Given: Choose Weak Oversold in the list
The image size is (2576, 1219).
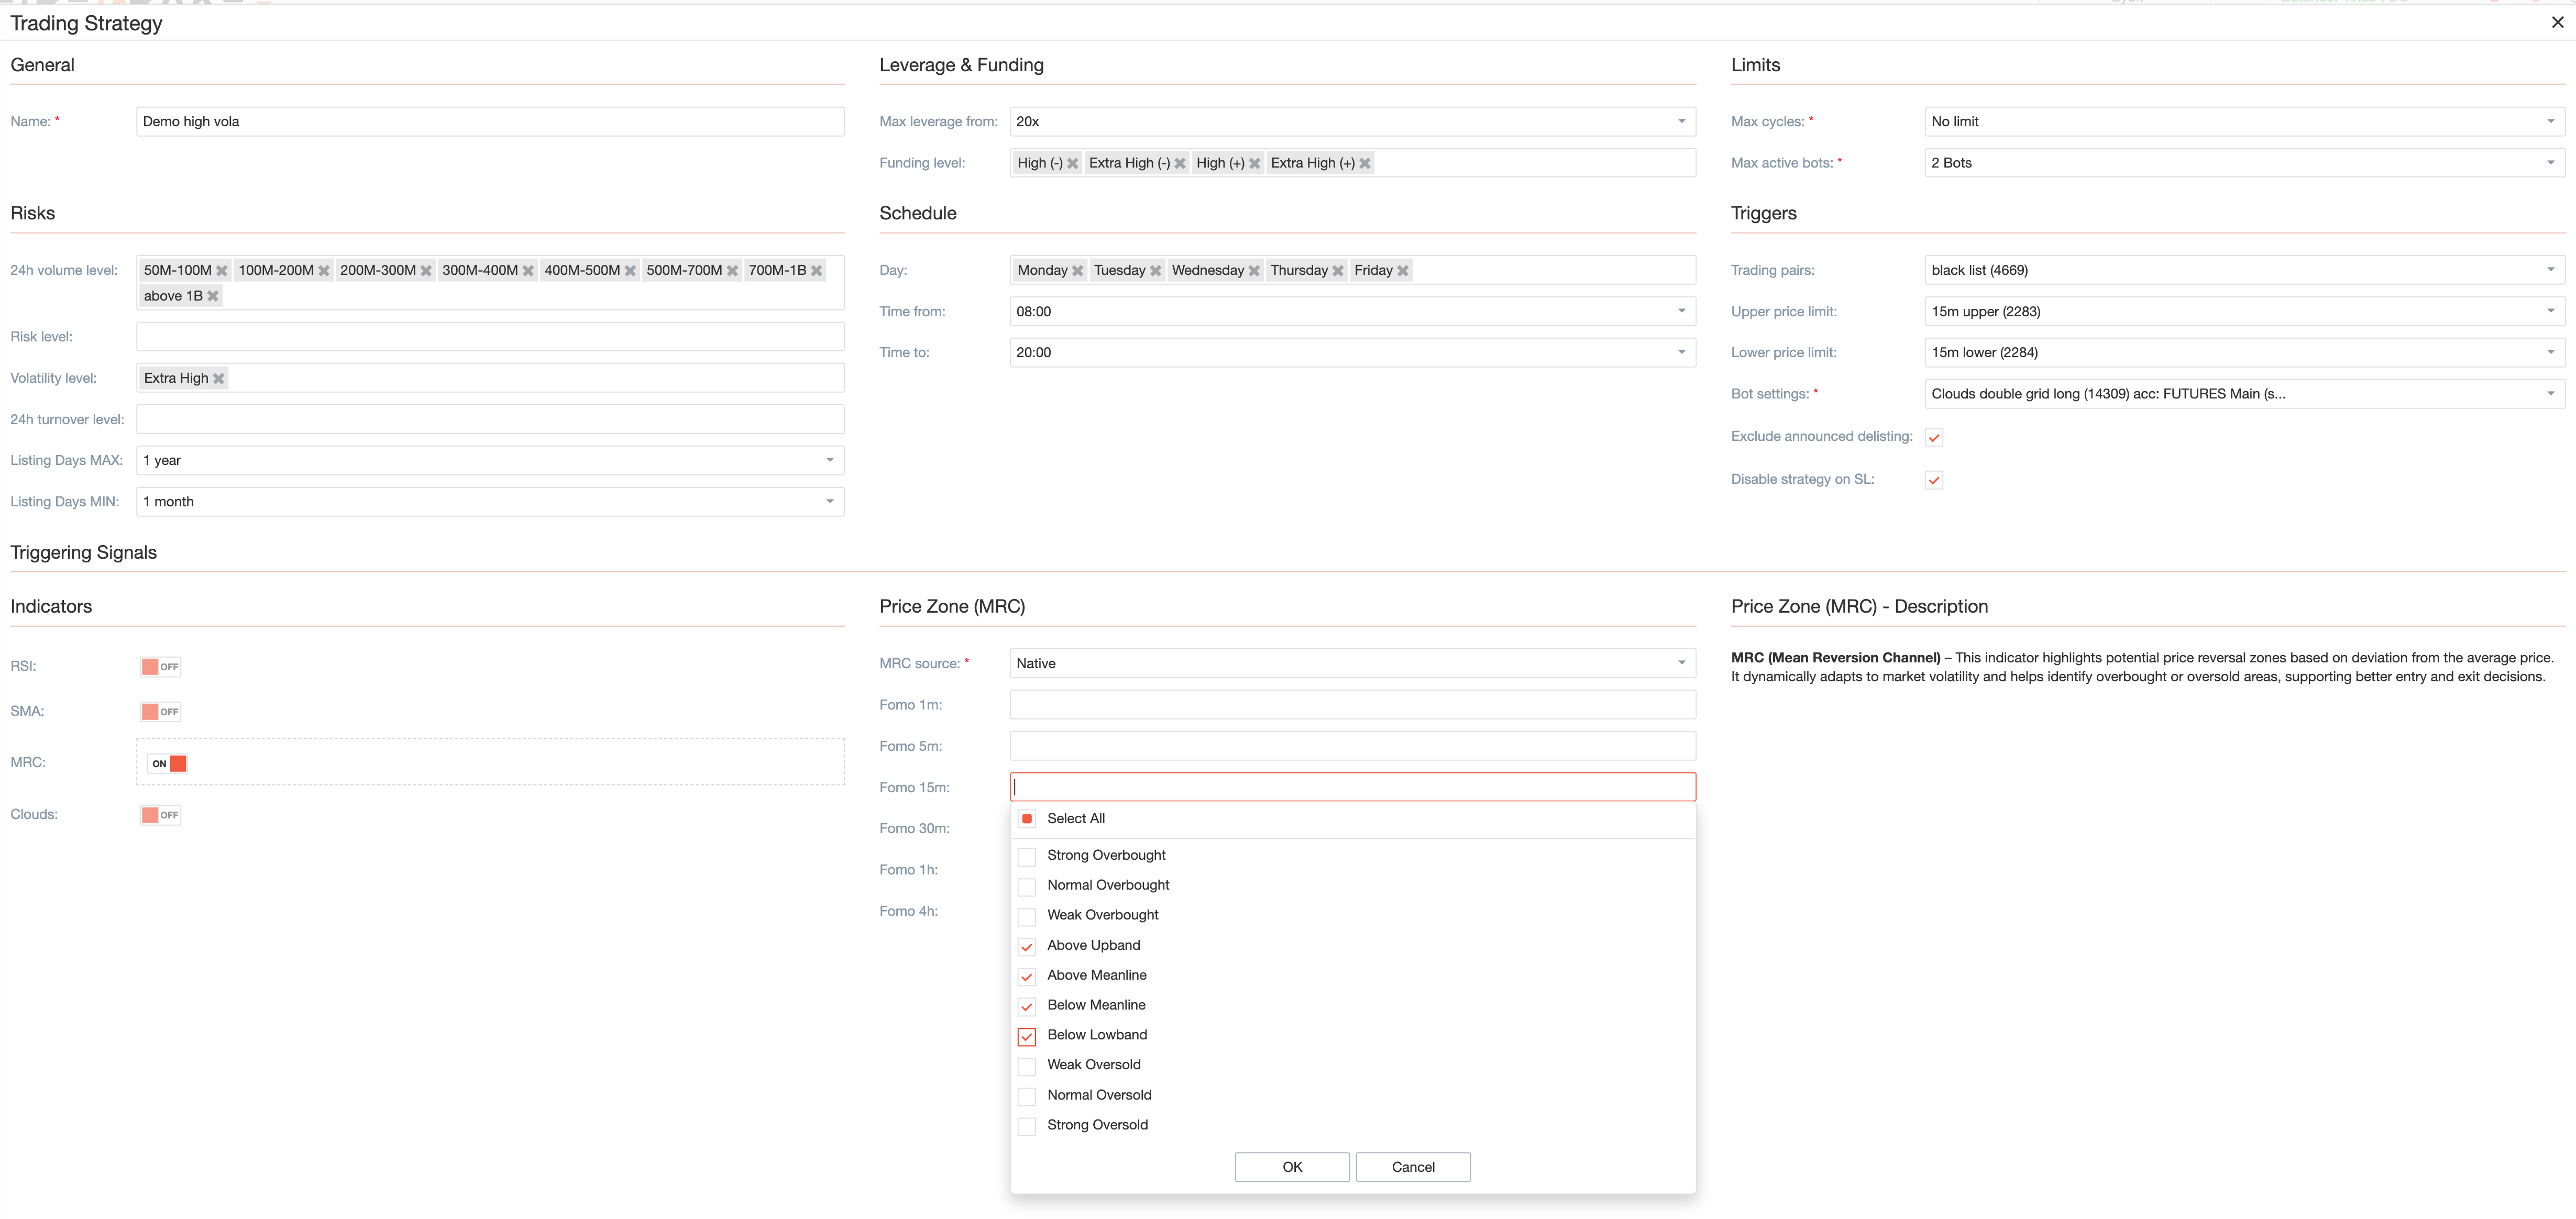Looking at the screenshot, I should [1026, 1066].
